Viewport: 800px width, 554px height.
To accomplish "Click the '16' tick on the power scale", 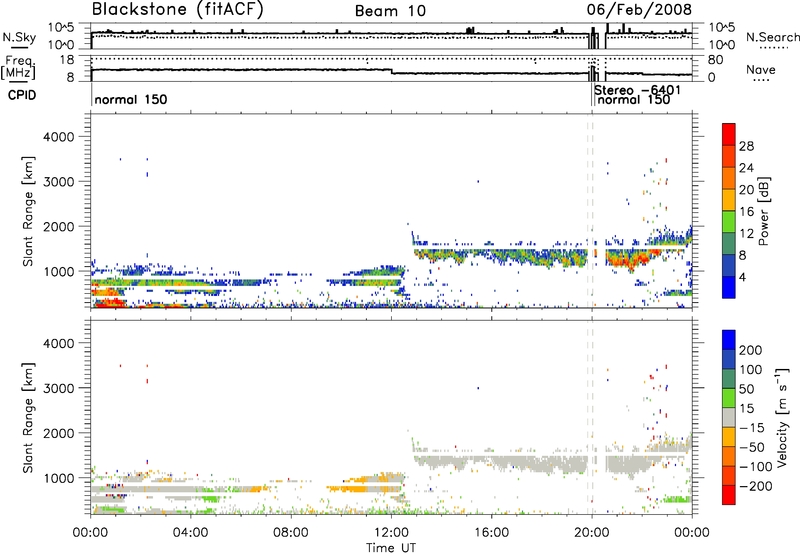I will pos(746,212).
